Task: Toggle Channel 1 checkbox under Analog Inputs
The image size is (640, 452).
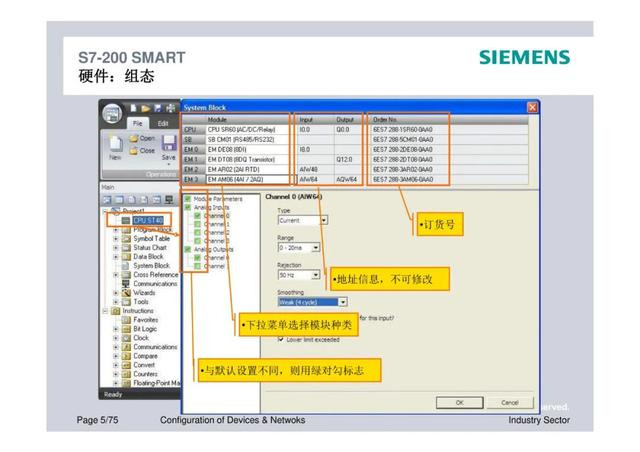Action: (198, 224)
